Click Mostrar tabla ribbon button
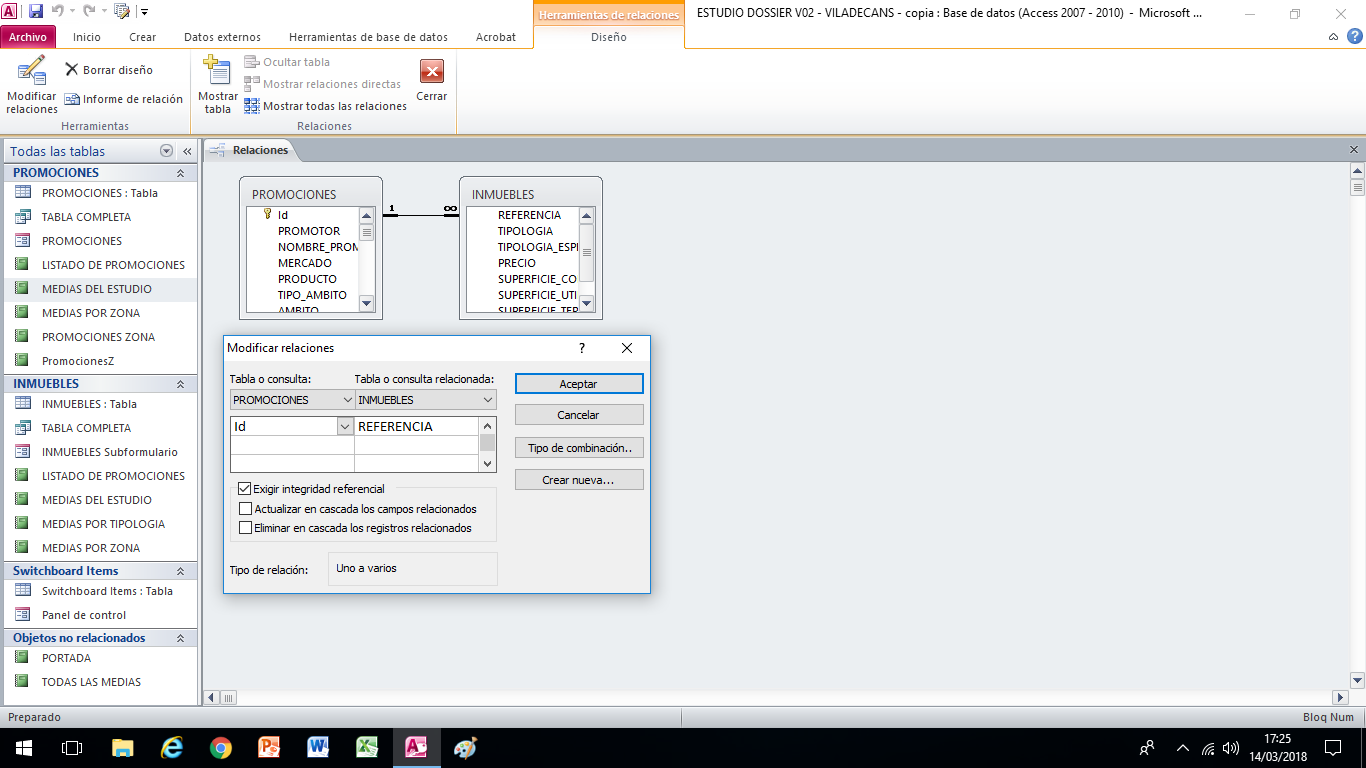Image resolution: width=1366 pixels, height=768 pixels. (218, 85)
